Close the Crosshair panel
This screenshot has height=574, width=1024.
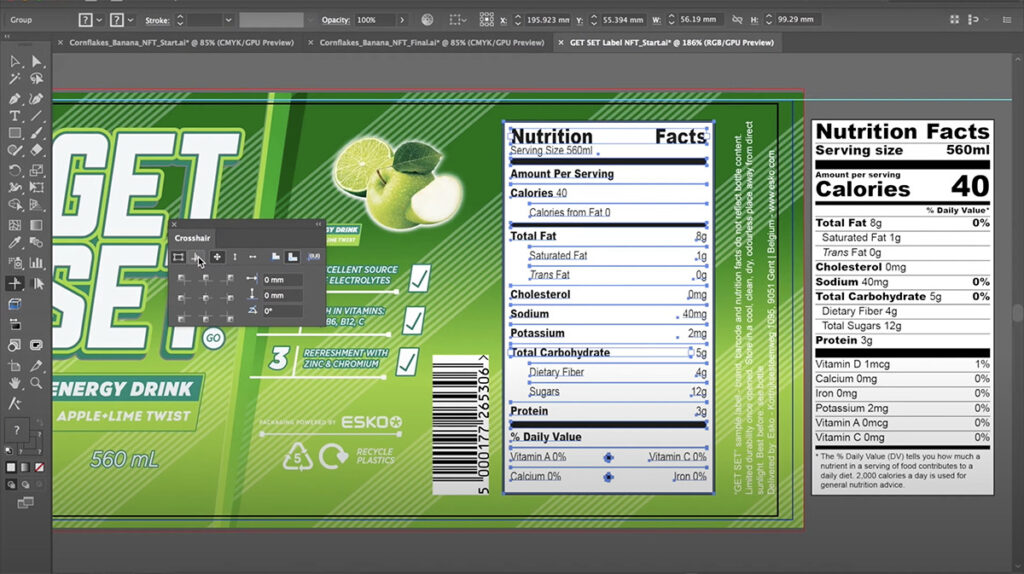point(174,224)
